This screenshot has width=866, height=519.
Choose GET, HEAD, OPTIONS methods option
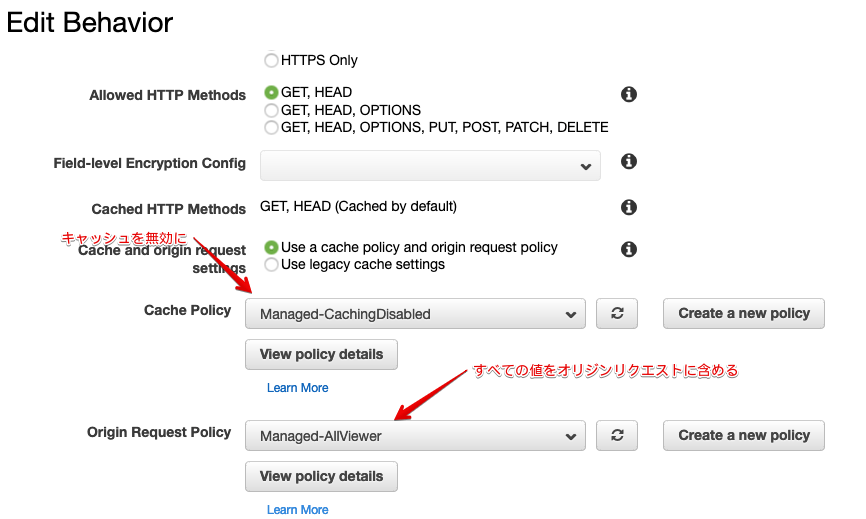click(271, 110)
